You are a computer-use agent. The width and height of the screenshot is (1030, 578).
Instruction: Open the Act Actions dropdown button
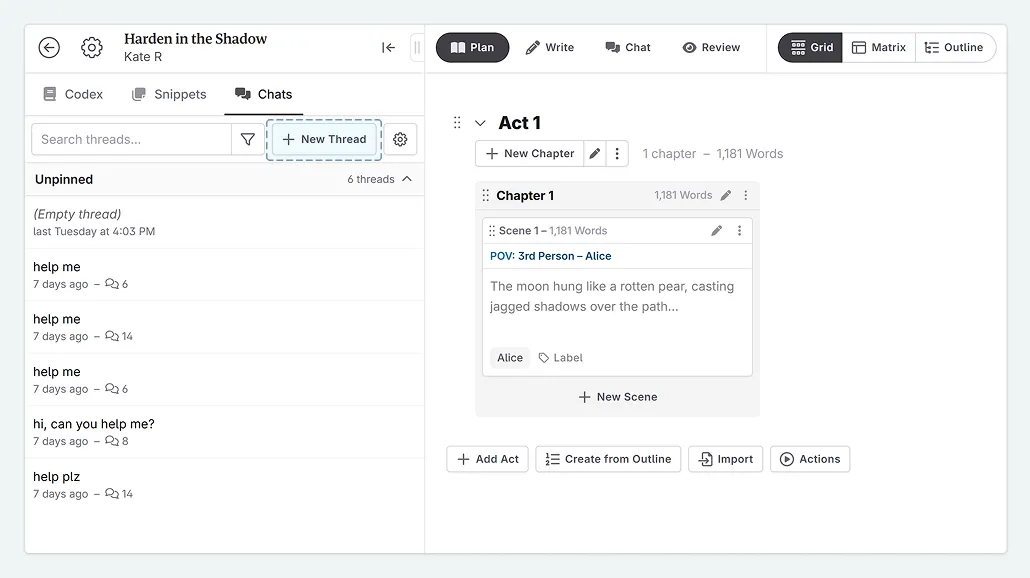810,459
